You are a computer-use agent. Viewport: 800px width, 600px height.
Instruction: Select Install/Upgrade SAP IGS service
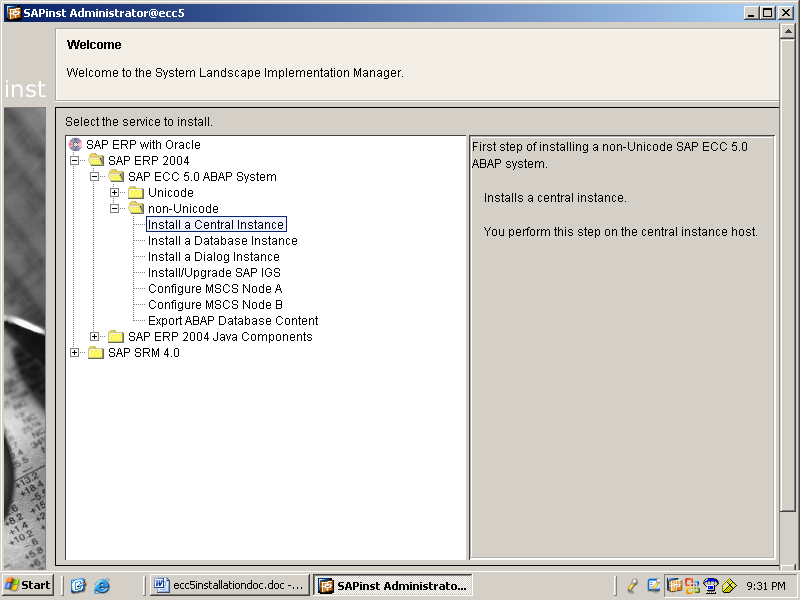[x=212, y=272]
